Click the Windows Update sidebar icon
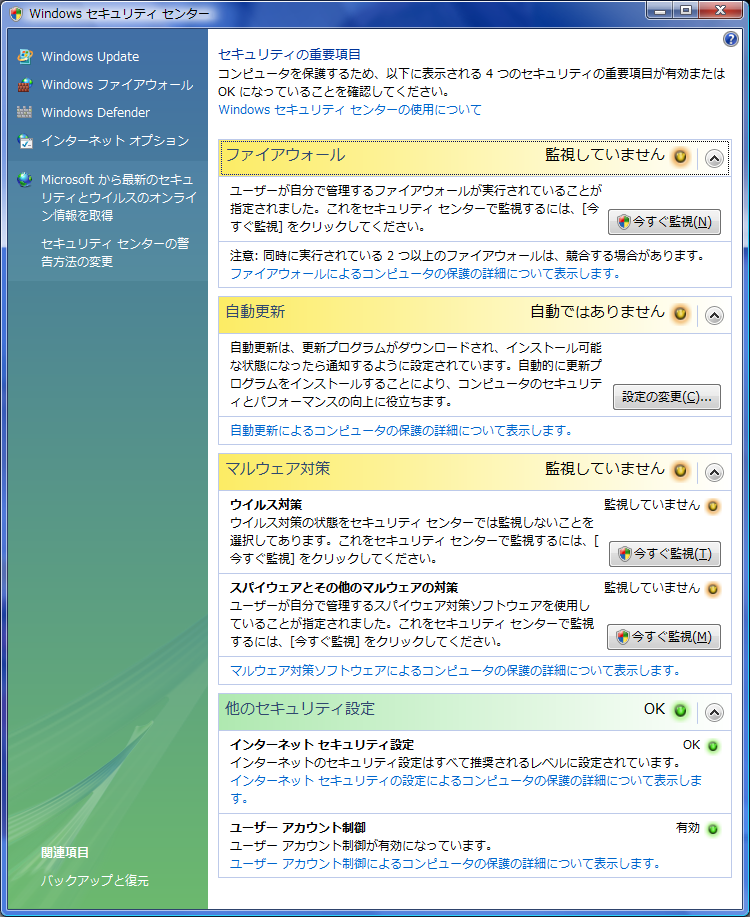The image size is (750, 917). click(x=25, y=56)
